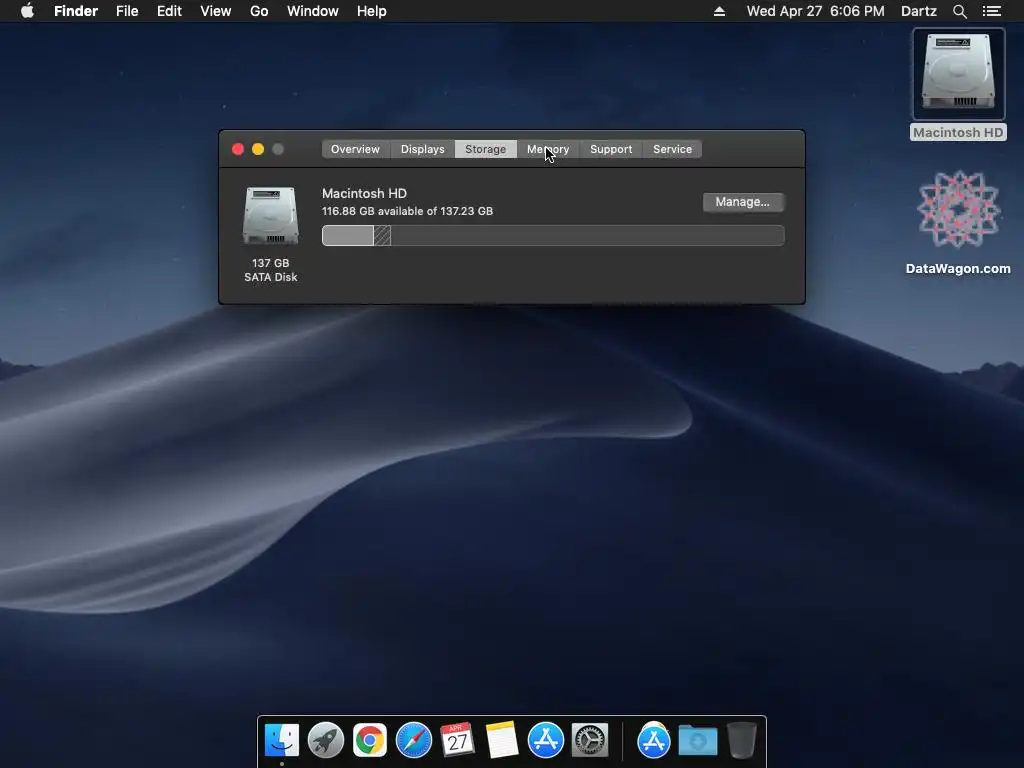Open Launchpad rocket in the Dock
The image size is (1024, 768).
326,741
